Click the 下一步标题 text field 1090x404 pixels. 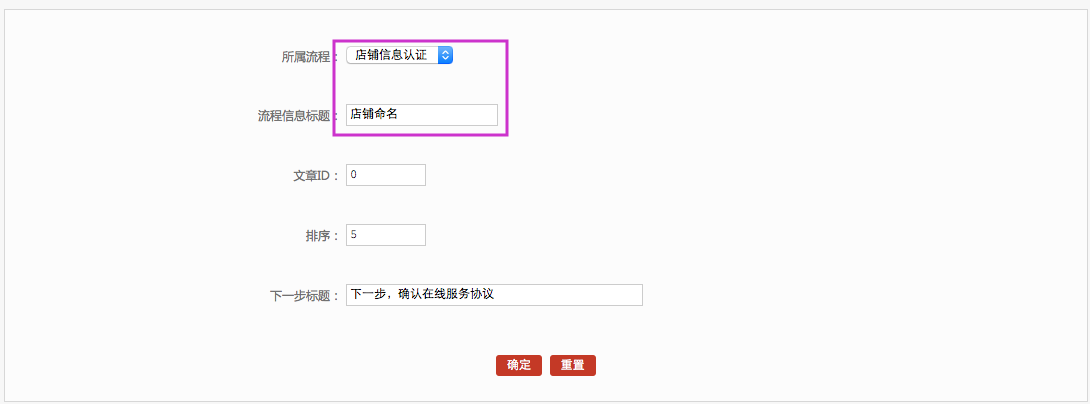pos(494,295)
